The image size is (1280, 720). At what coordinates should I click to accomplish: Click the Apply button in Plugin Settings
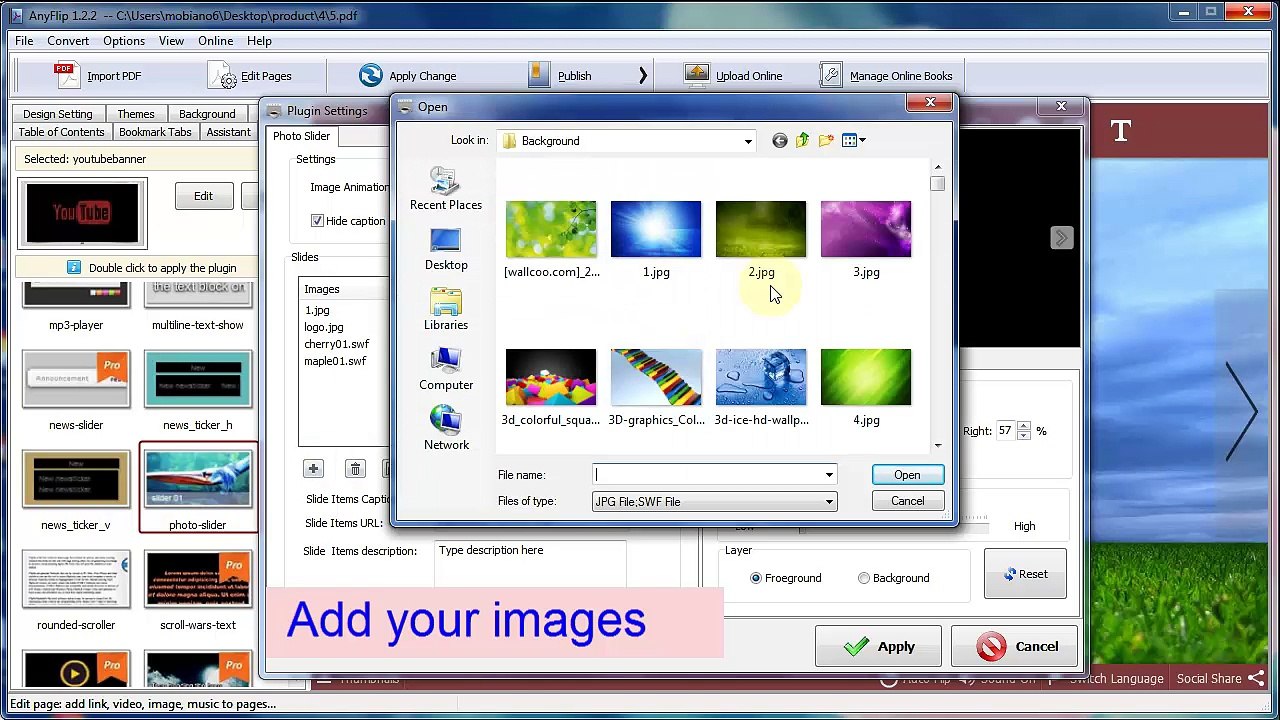[878, 646]
